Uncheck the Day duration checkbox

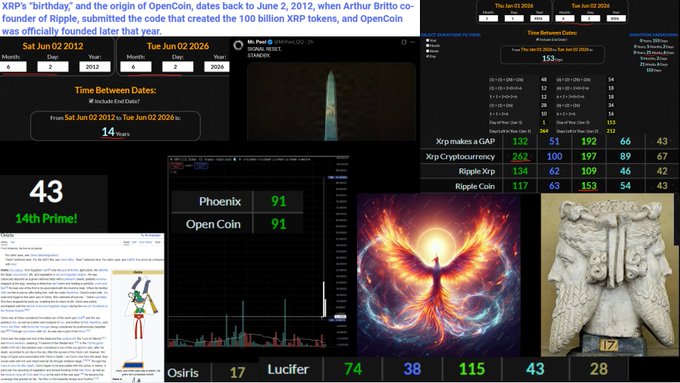(428, 56)
